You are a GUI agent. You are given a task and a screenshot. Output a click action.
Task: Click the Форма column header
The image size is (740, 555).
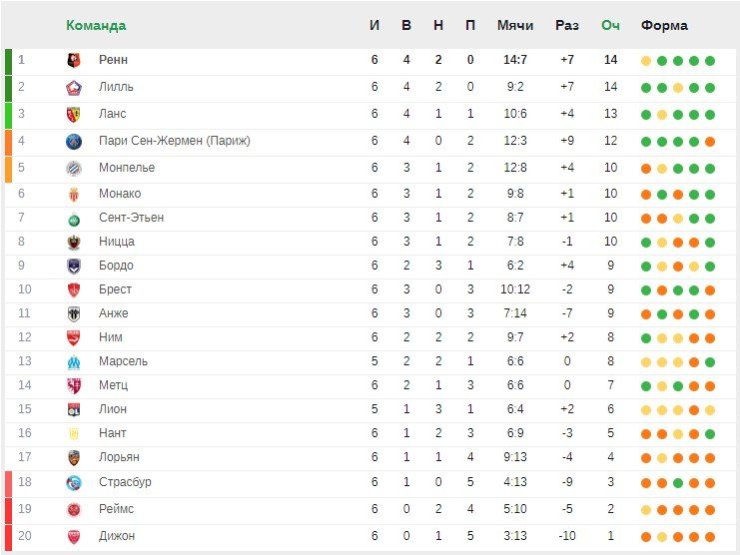[664, 25]
